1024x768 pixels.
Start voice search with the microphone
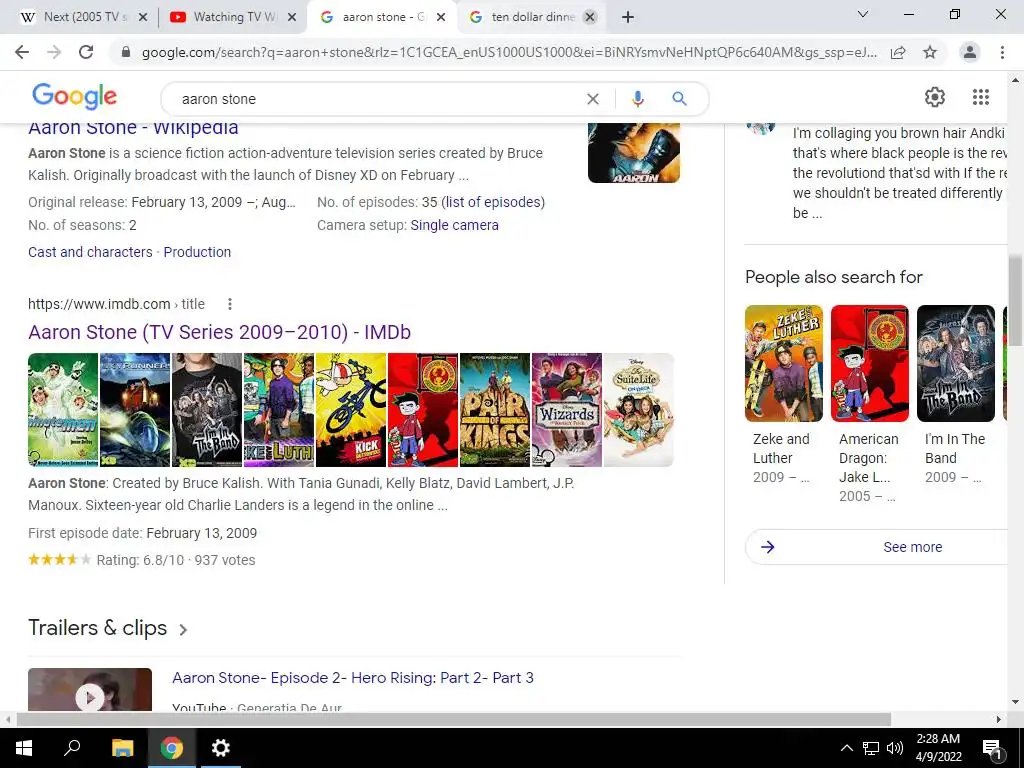coord(638,99)
